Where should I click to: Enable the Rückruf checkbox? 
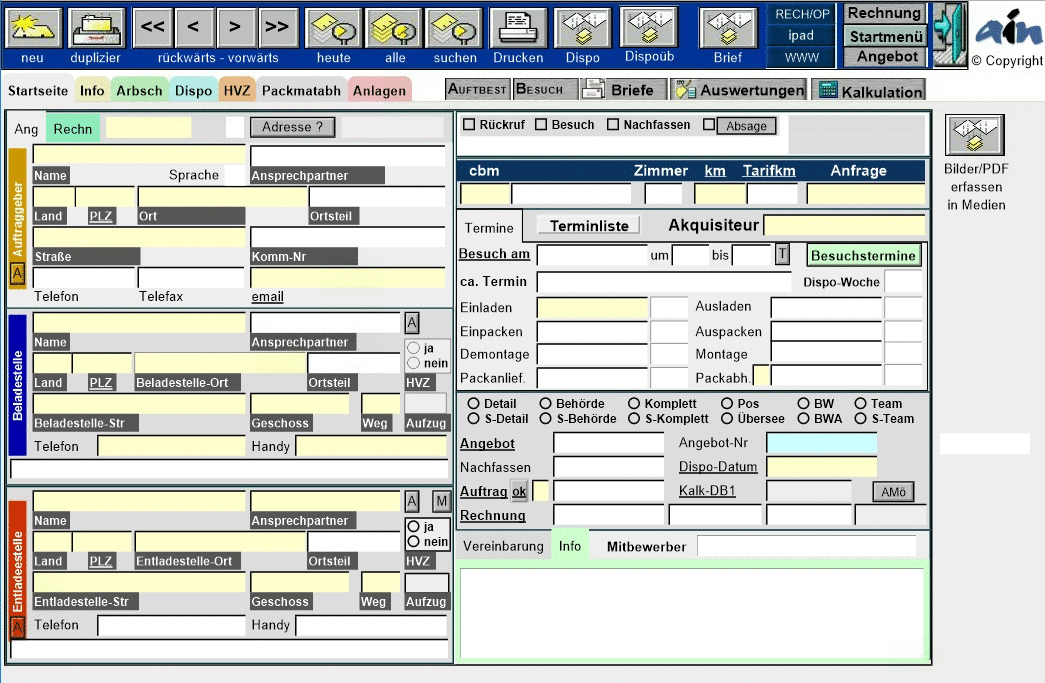469,125
